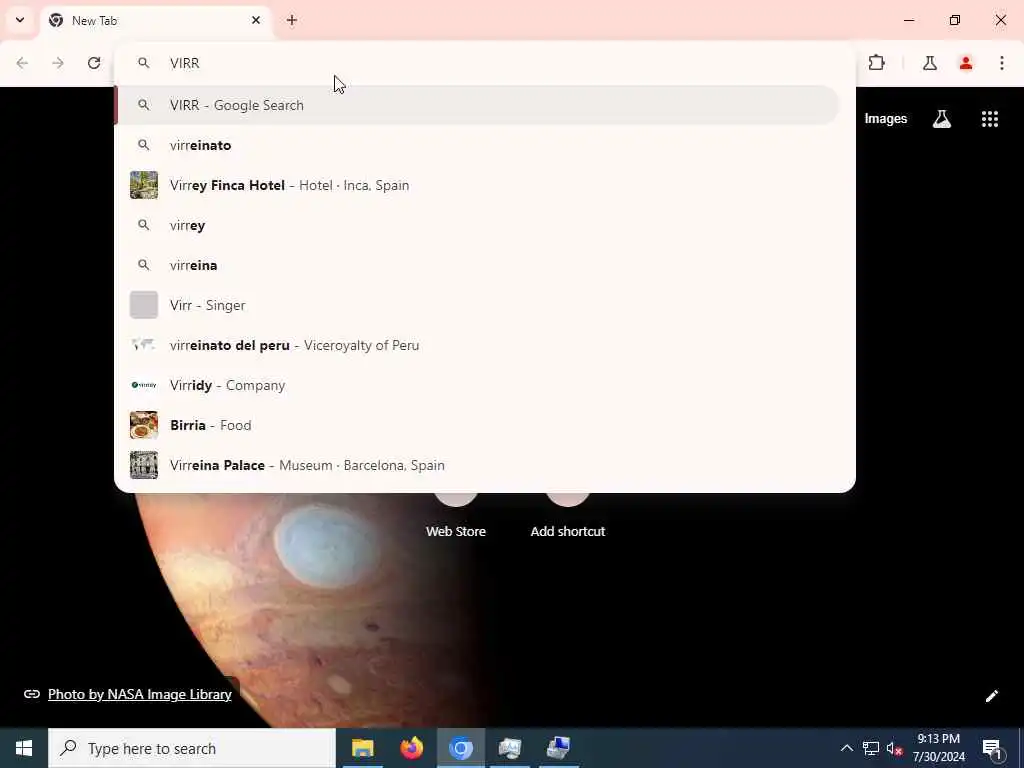1024x768 pixels.
Task: Open the network status tray icon
Action: (x=871, y=748)
